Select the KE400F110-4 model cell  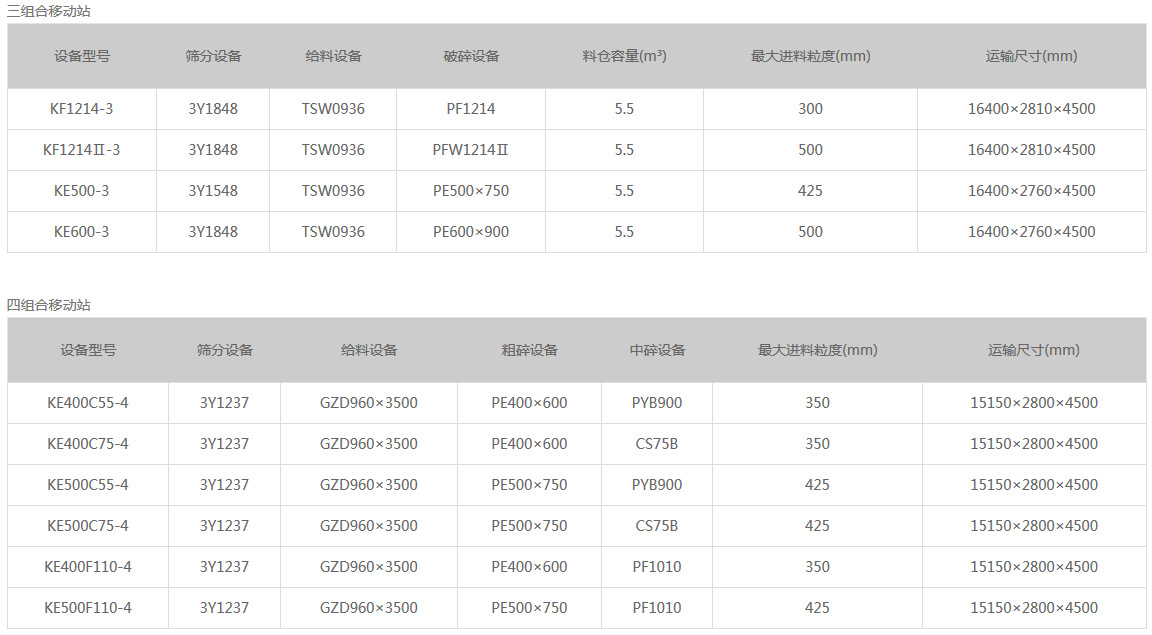coord(88,567)
